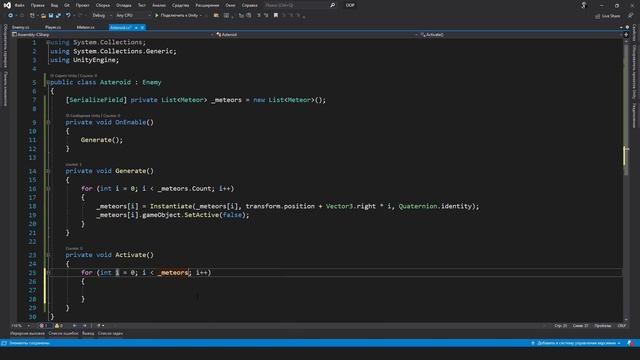The width and height of the screenshot is (640, 360).
Task: Open the Иерархия вызовов panel tab
Action: pos(27,333)
